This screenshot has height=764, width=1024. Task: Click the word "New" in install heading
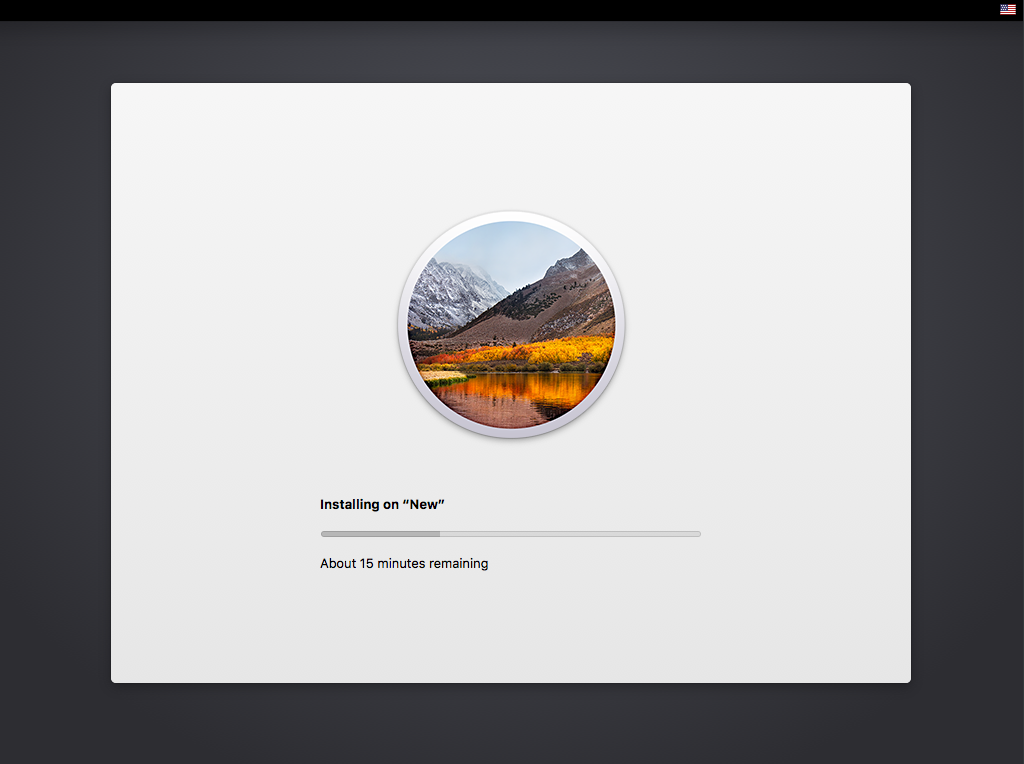pos(423,505)
